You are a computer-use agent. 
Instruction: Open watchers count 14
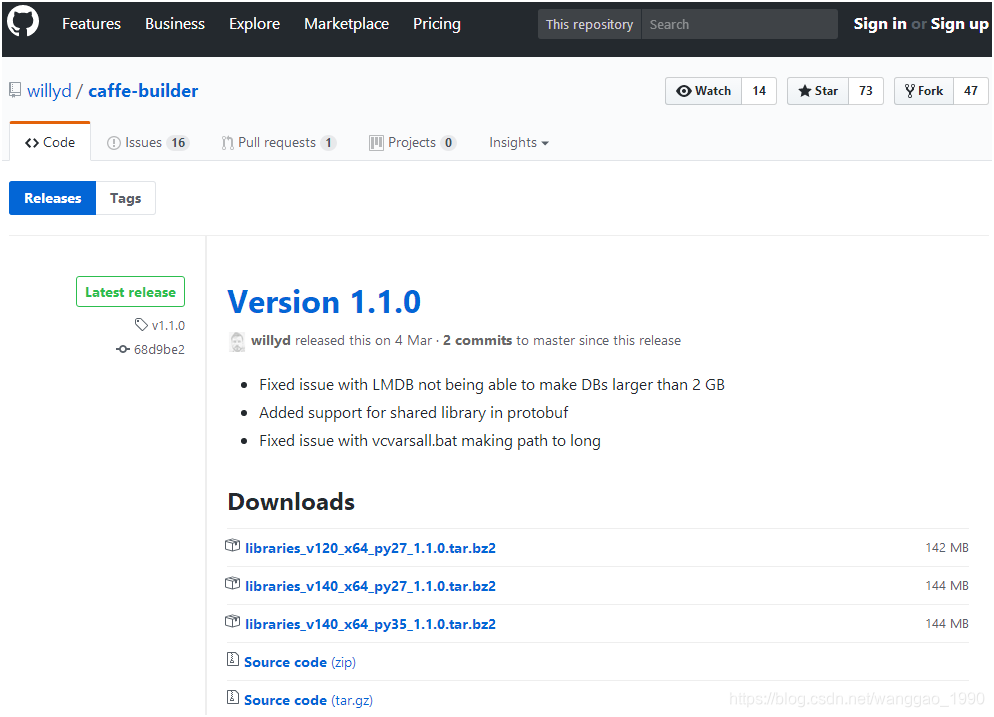tap(759, 91)
